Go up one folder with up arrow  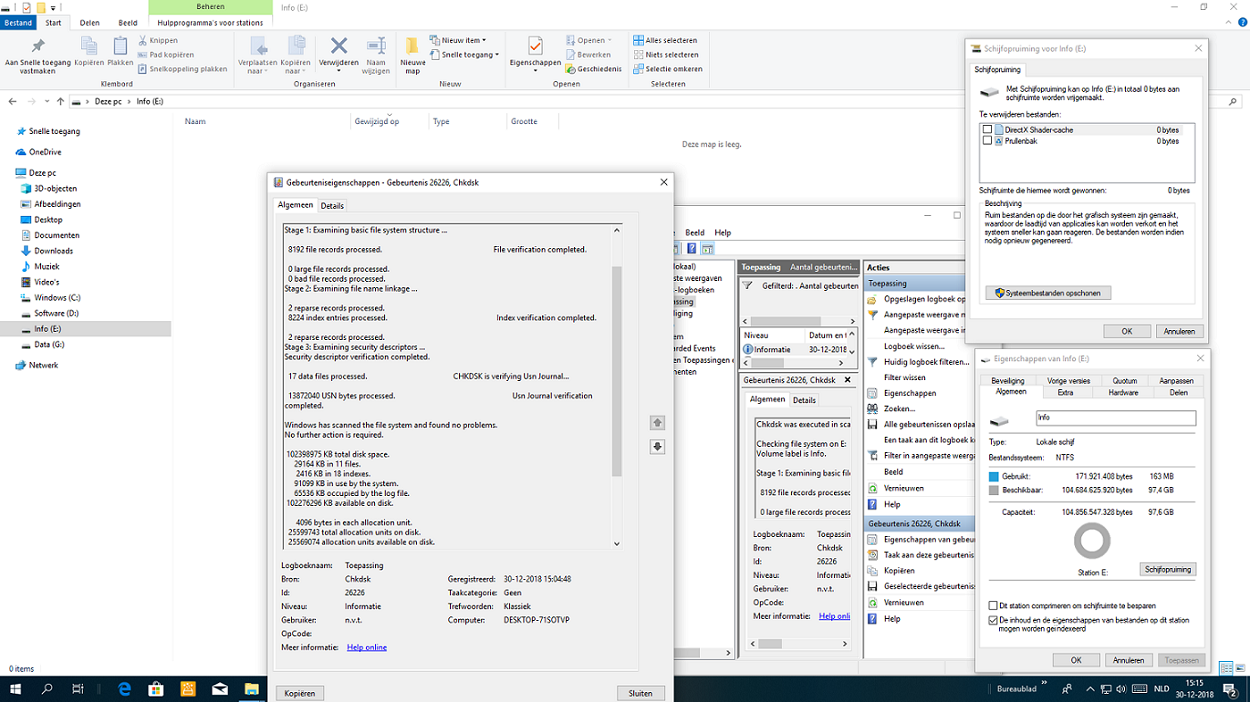point(61,101)
